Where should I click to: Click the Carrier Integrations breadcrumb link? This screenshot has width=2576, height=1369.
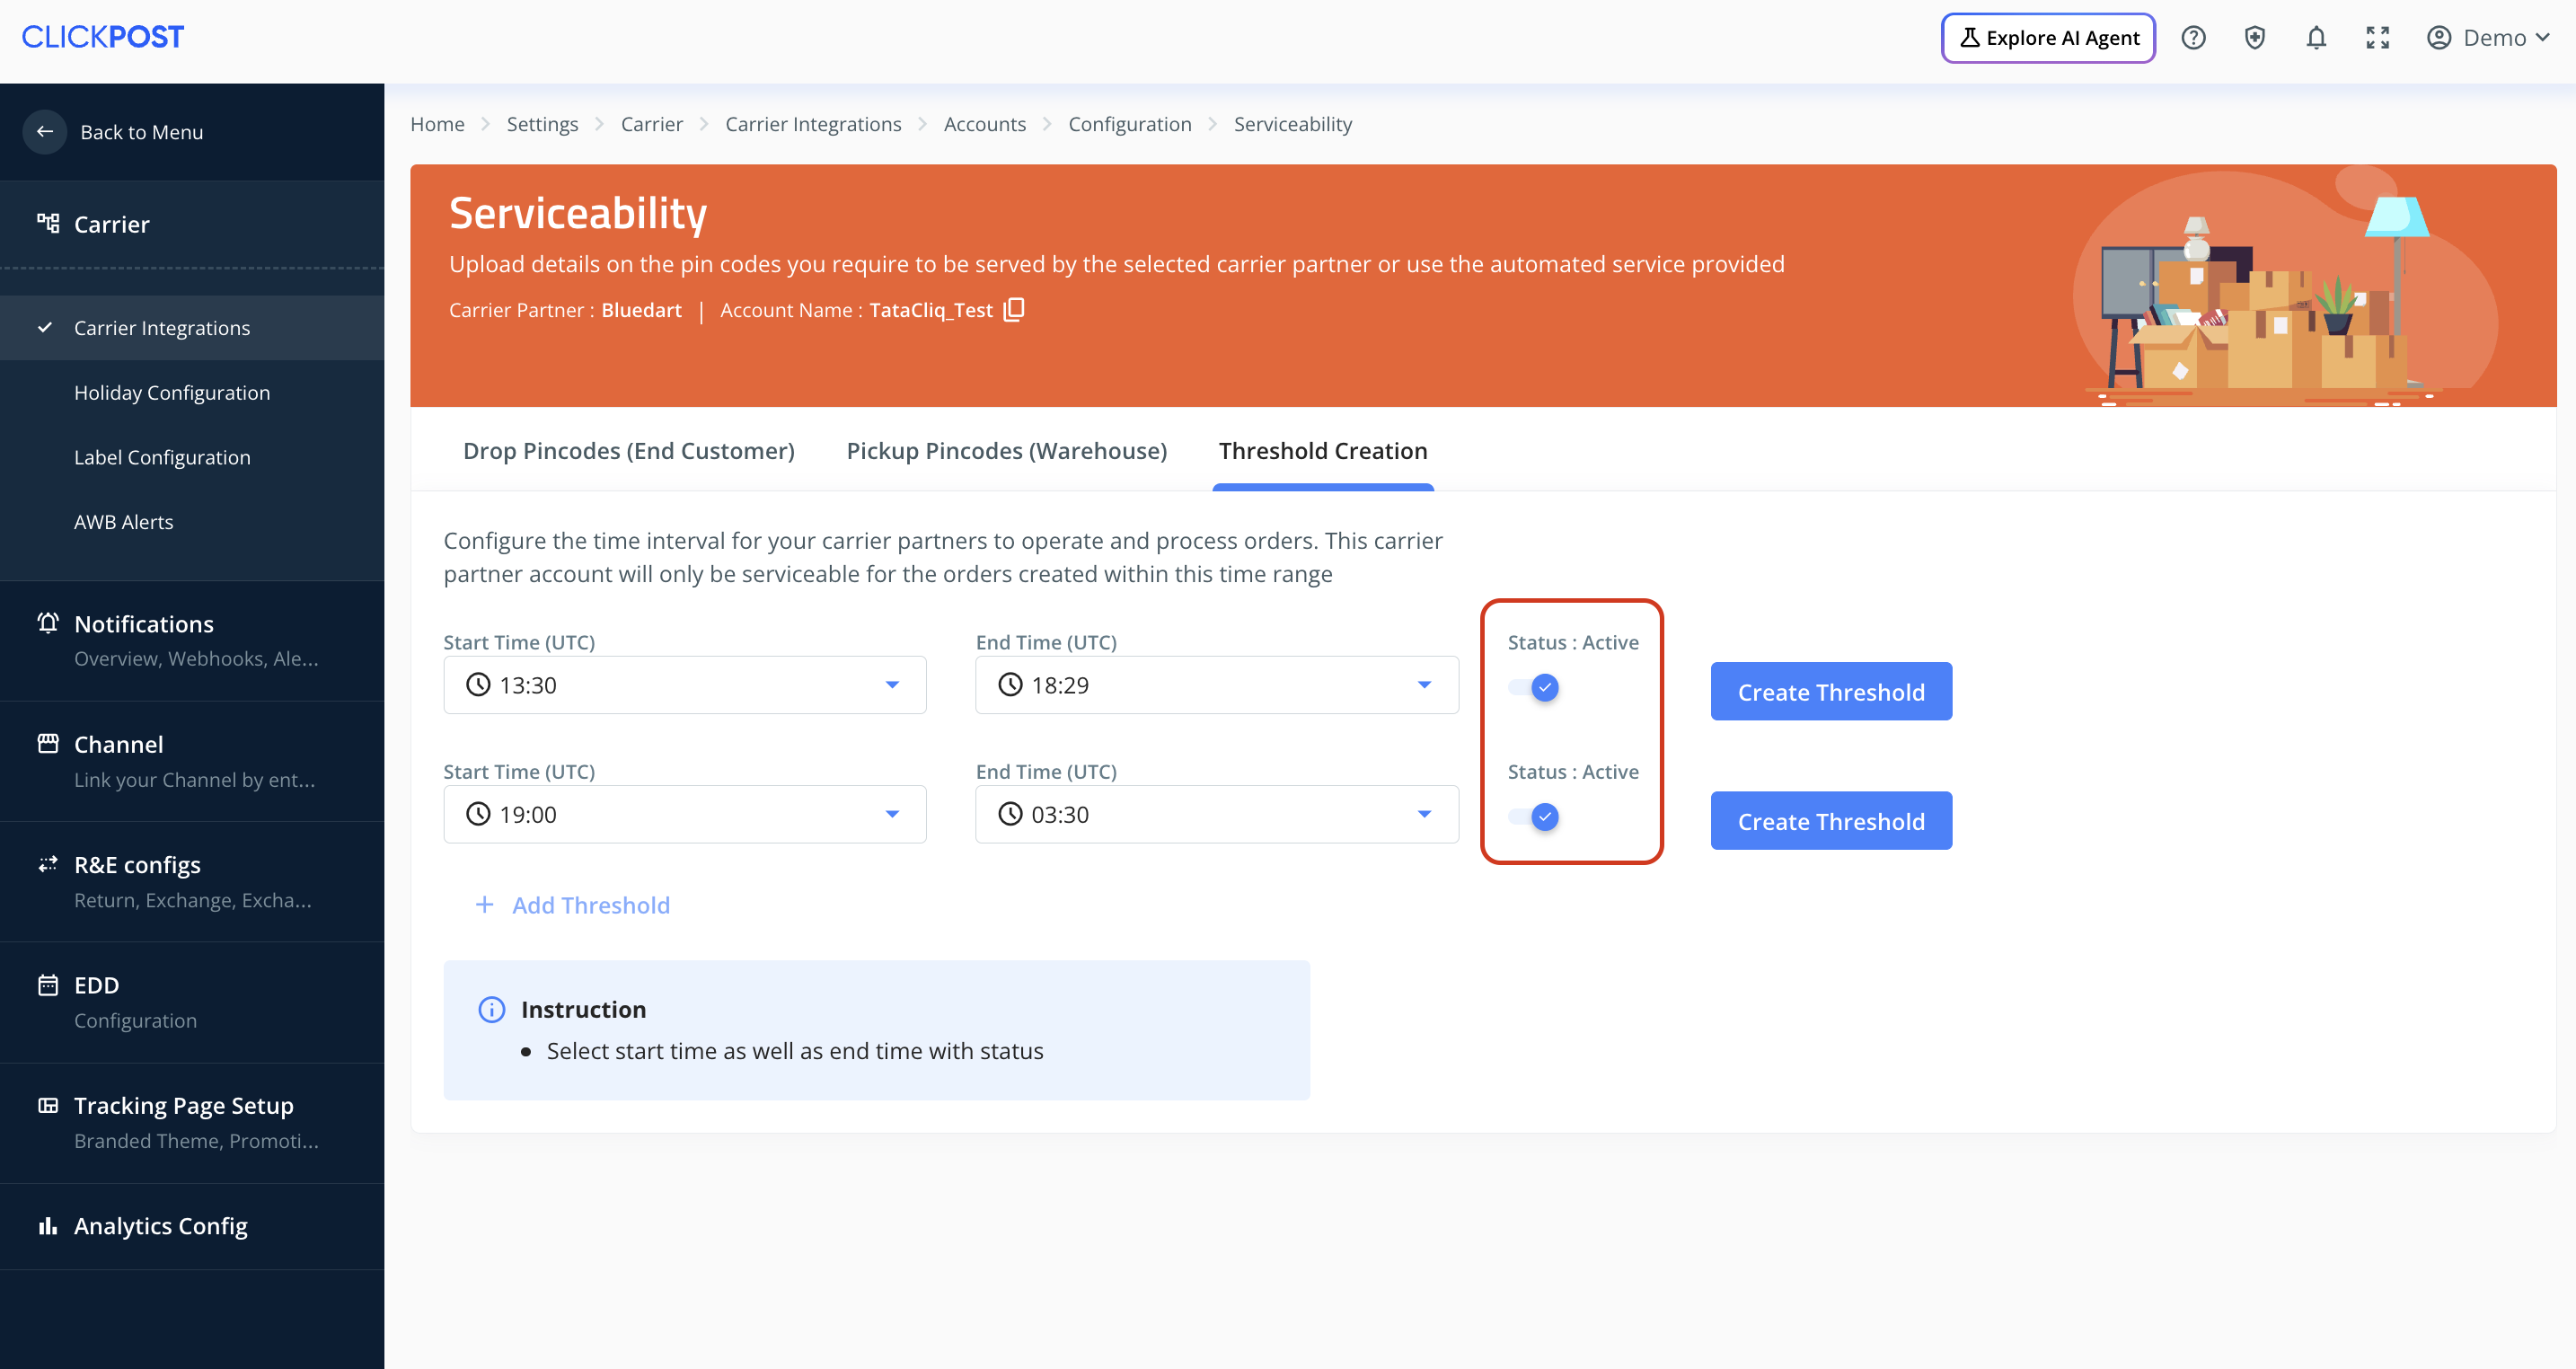click(x=813, y=124)
